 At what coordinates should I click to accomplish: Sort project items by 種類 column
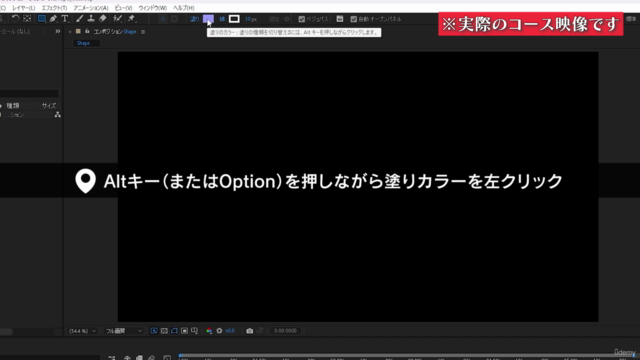13,106
